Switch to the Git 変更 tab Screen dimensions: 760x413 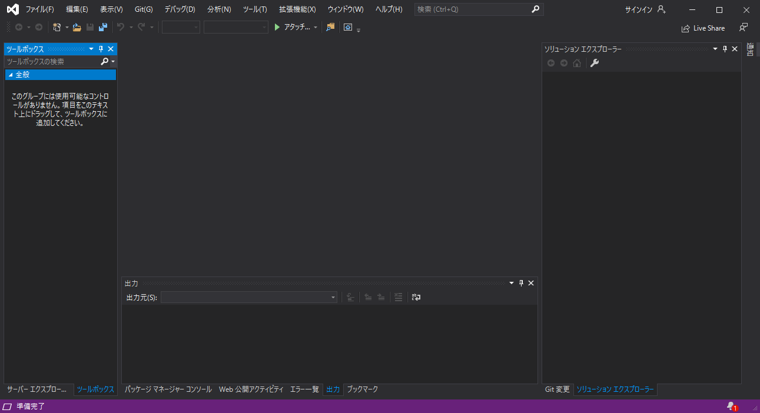[x=557, y=389]
